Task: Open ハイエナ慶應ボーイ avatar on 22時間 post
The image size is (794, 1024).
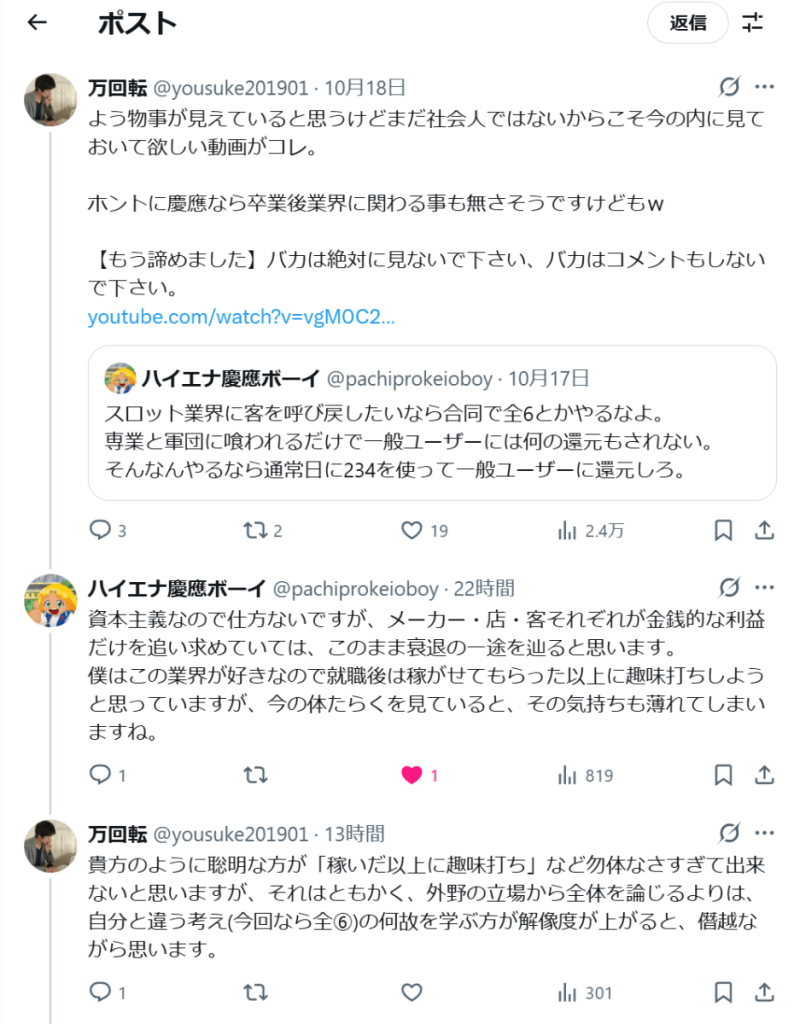Action: 50,600
